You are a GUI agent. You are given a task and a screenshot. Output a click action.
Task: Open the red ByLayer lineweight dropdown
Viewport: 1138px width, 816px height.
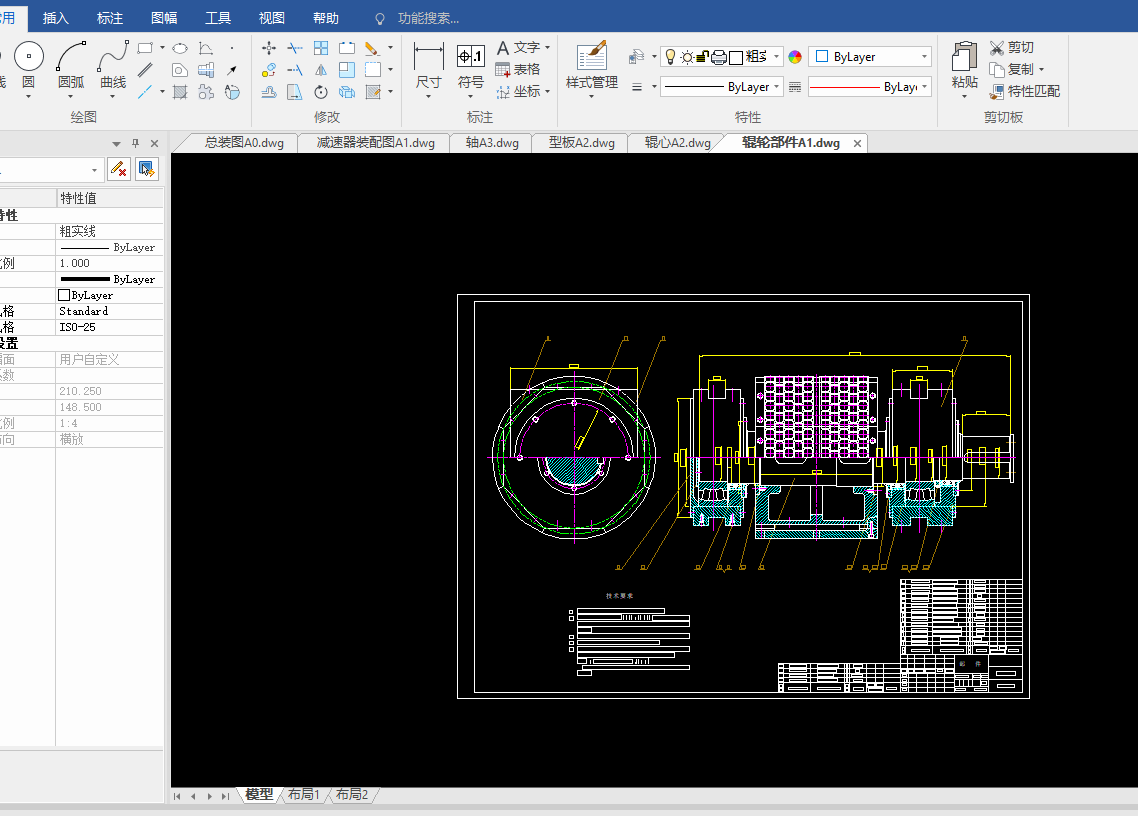pos(924,87)
